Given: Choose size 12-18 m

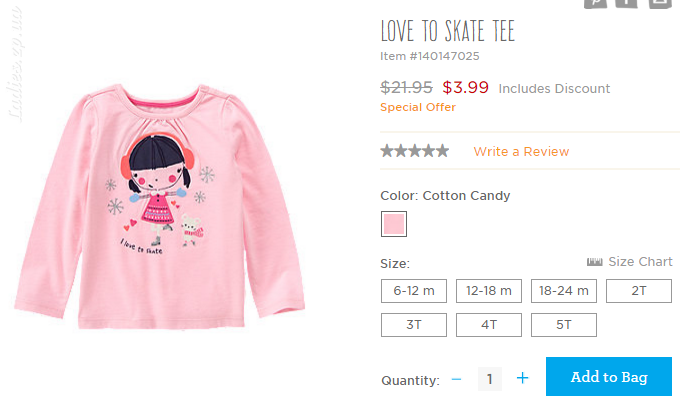Looking at the screenshot, I should [x=489, y=291].
